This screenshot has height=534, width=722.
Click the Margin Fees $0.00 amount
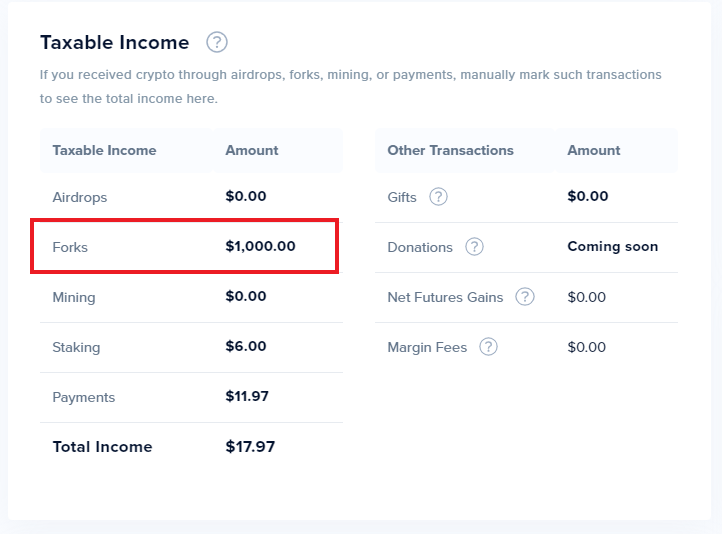pyautogui.click(x=586, y=347)
